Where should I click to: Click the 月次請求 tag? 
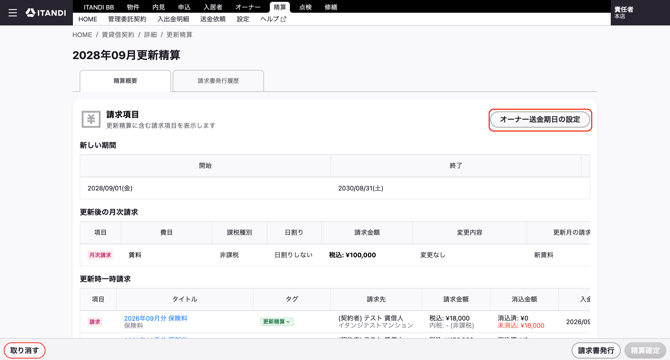coord(100,255)
